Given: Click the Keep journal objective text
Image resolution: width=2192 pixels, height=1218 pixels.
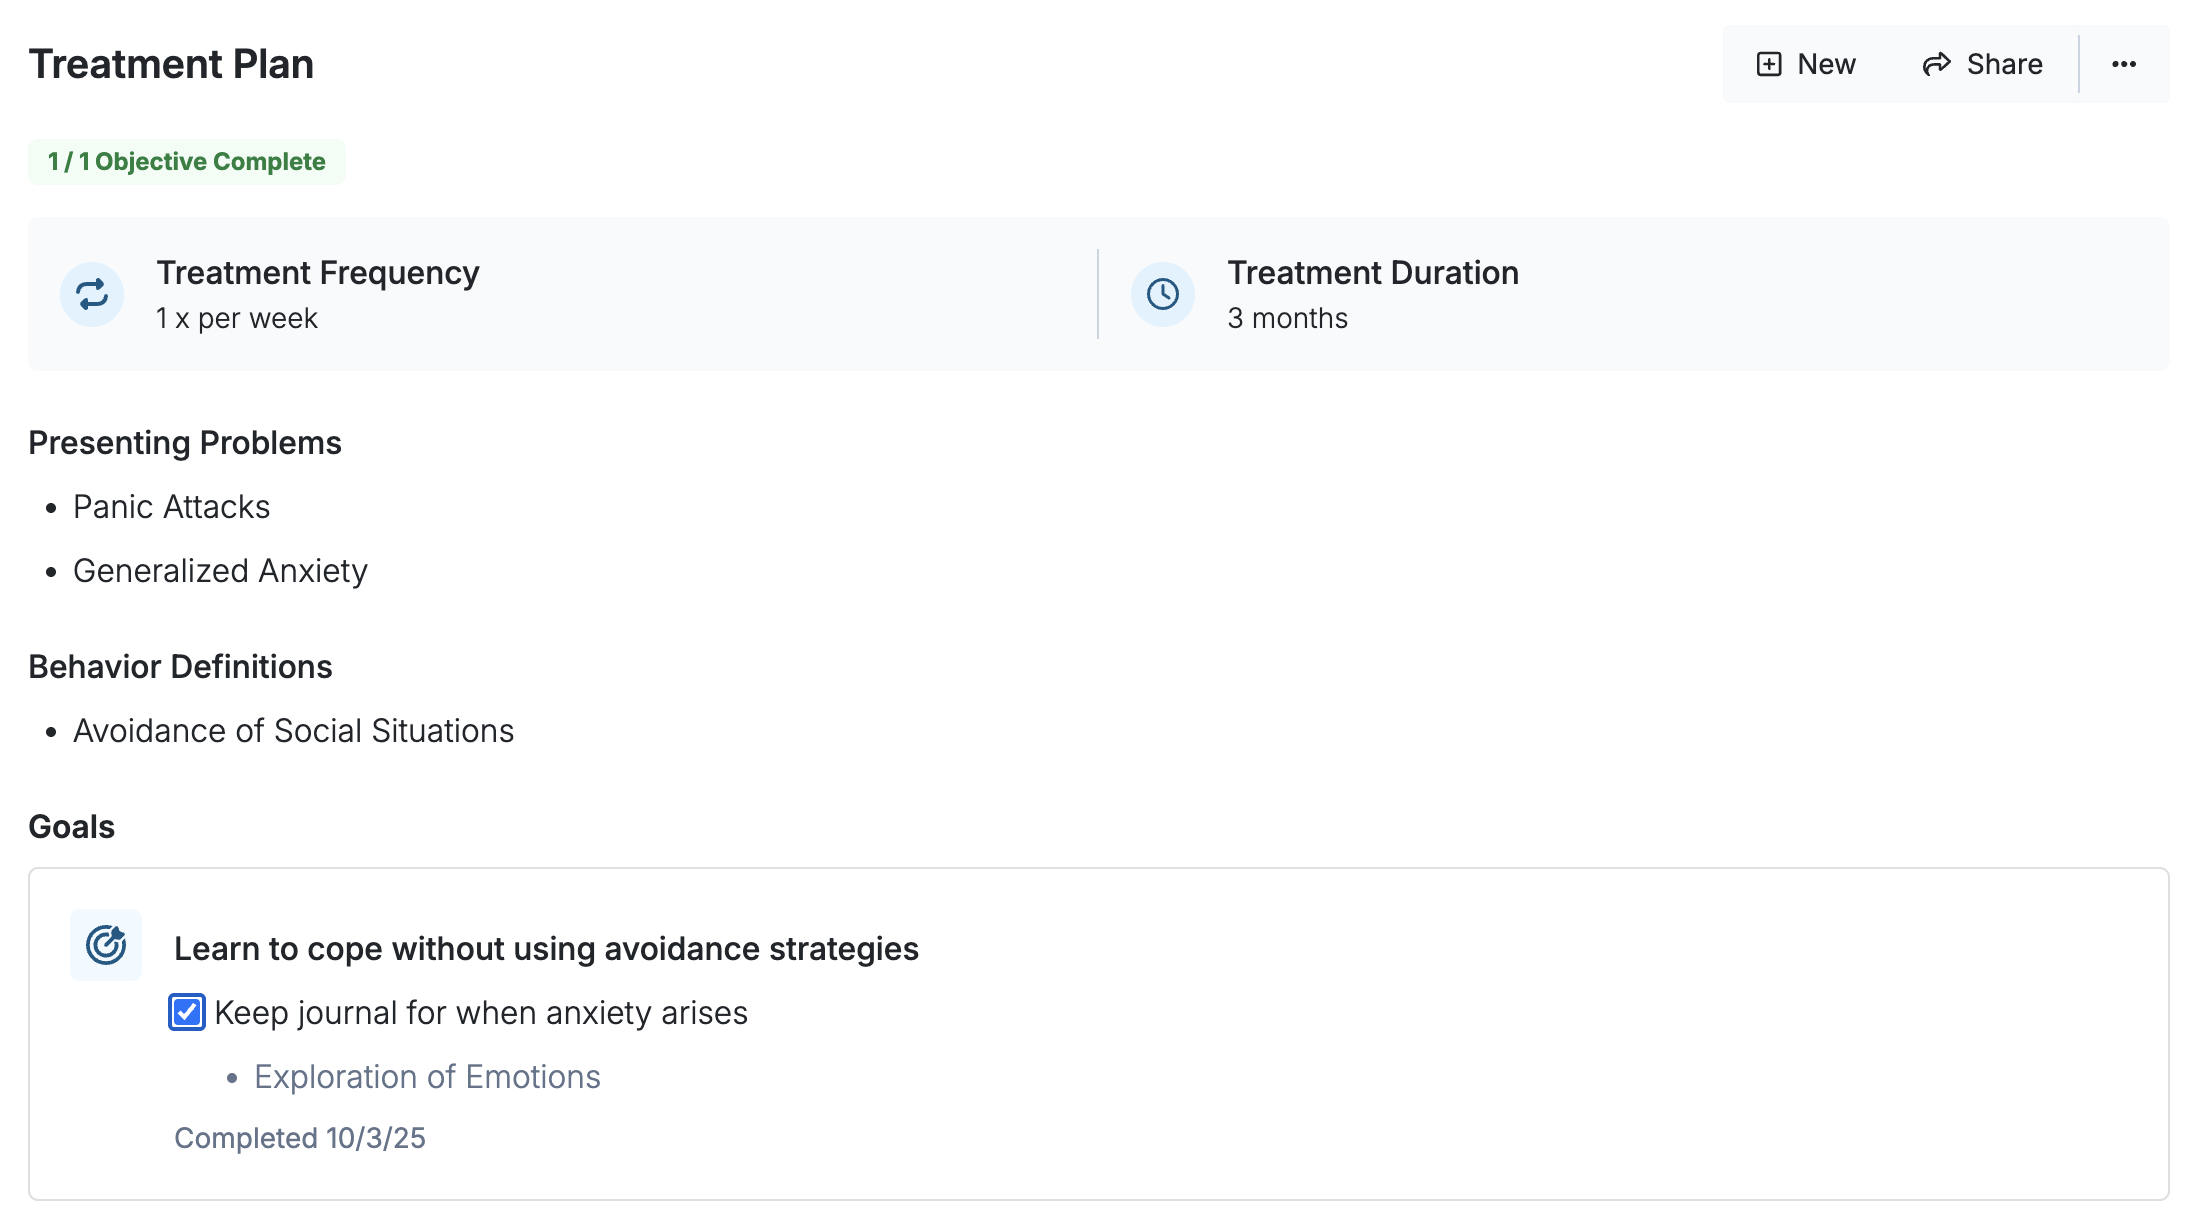Looking at the screenshot, I should (x=481, y=1013).
